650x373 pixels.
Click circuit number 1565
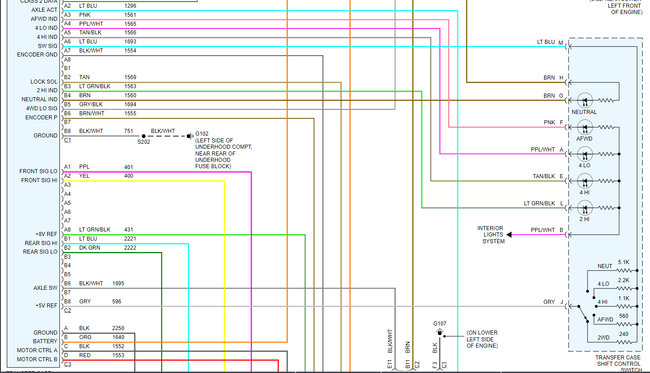click(130, 24)
